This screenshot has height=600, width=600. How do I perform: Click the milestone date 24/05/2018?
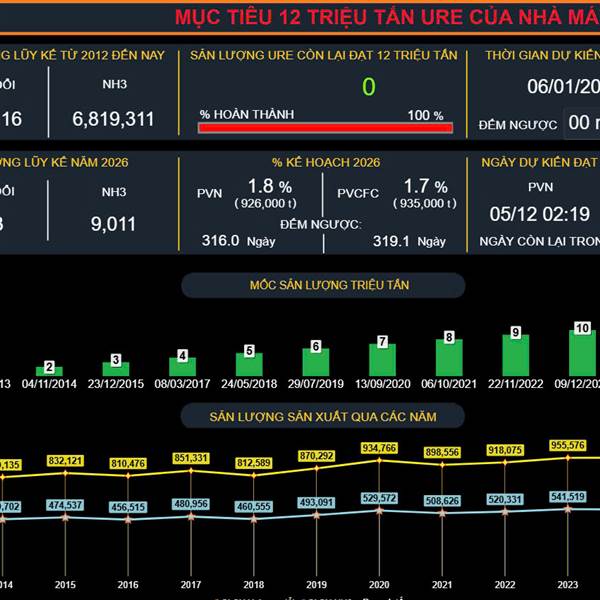click(x=249, y=384)
